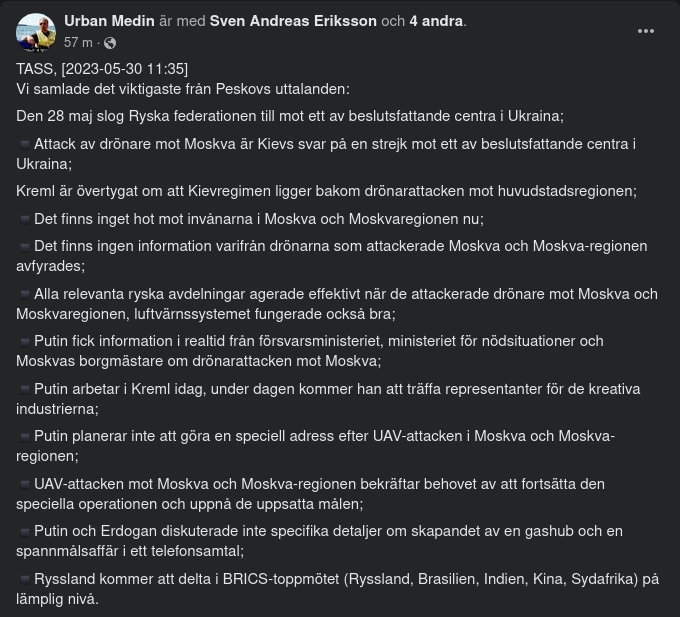
Task: Click the bullet icon before "Alla relevanta ryska"
Action: point(24,294)
